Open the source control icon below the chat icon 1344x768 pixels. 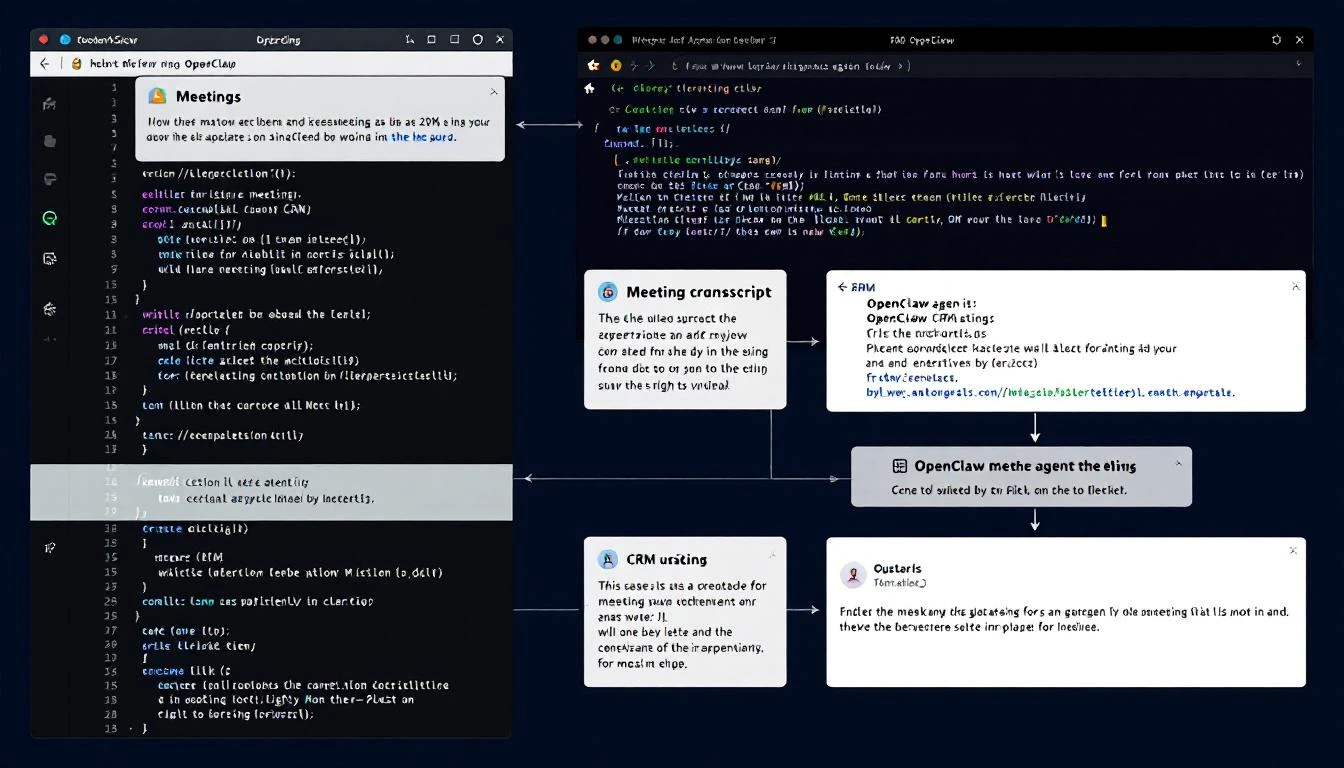click(x=49, y=258)
